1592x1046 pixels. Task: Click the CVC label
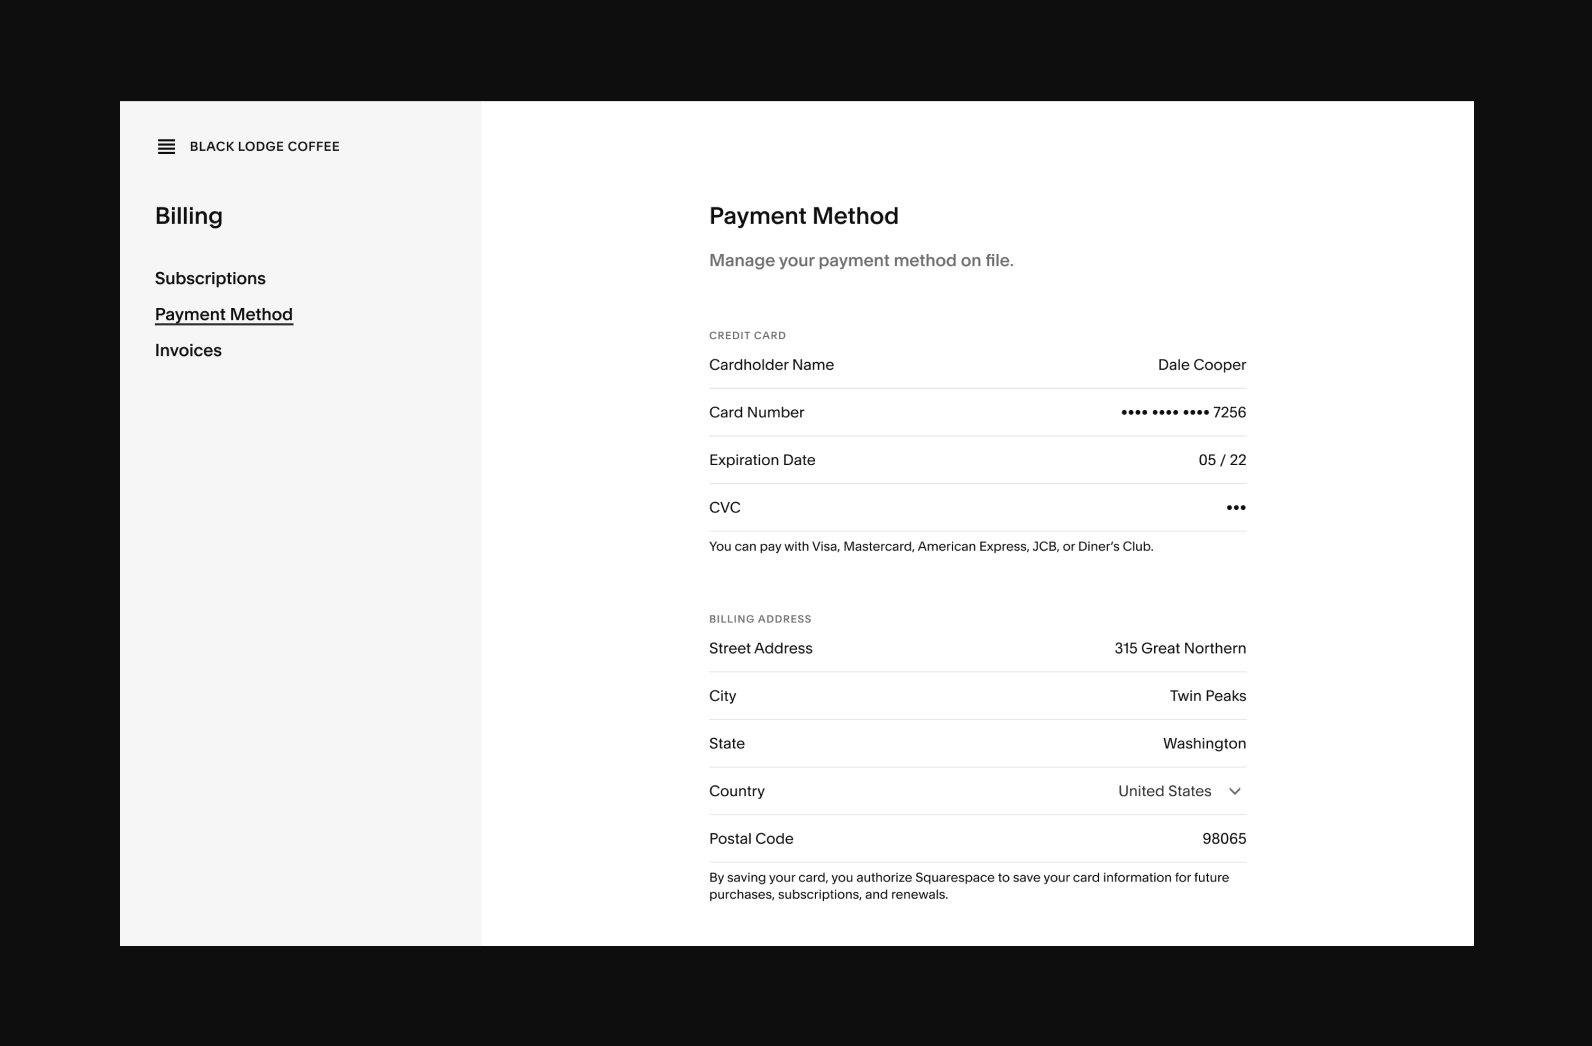(x=725, y=508)
